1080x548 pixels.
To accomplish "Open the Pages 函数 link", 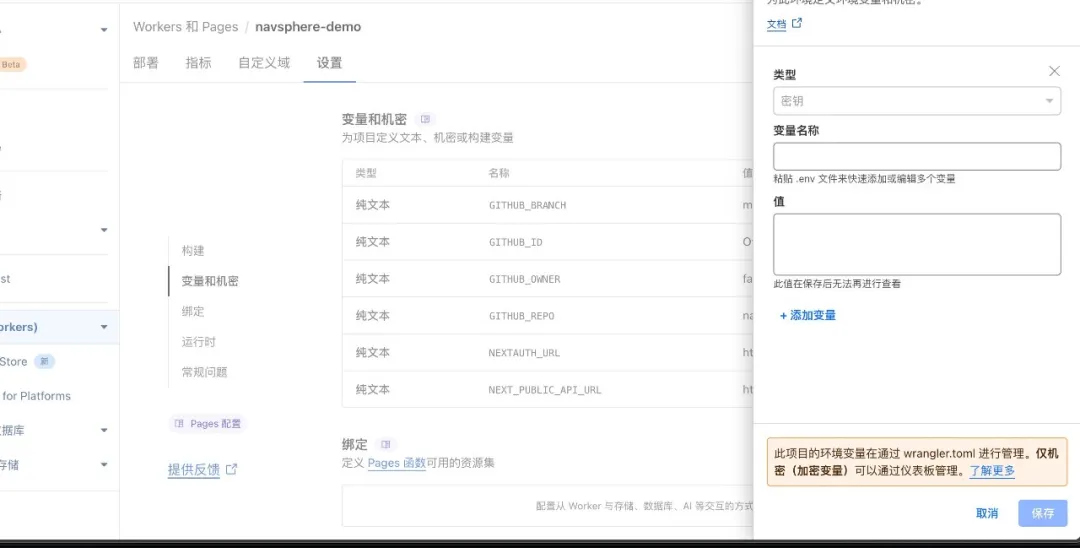I will point(397,463).
